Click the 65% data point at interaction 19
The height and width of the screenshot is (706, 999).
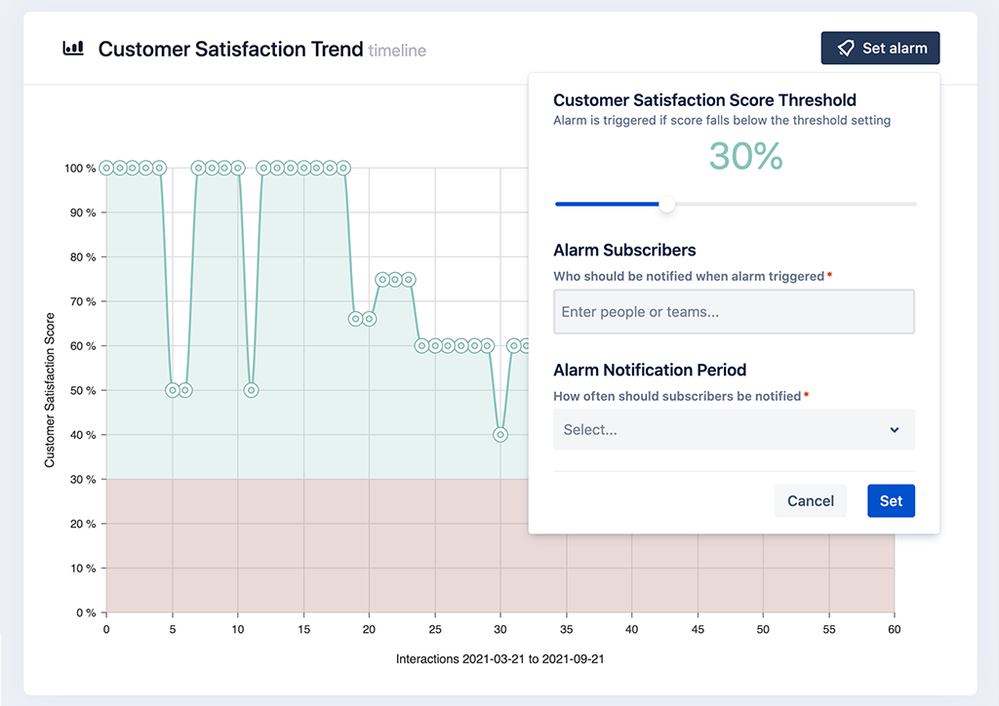356,319
